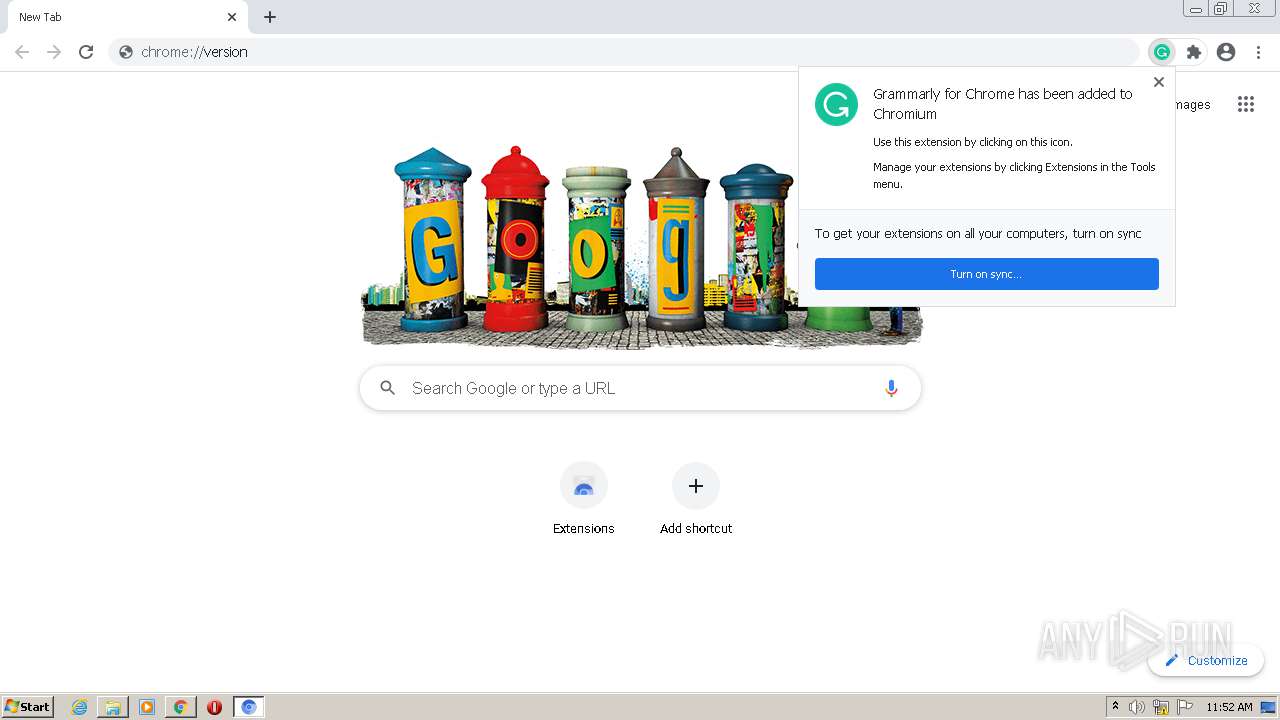Open the Opera taskbar icon
The width and height of the screenshot is (1280, 720).
pyautogui.click(x=214, y=707)
